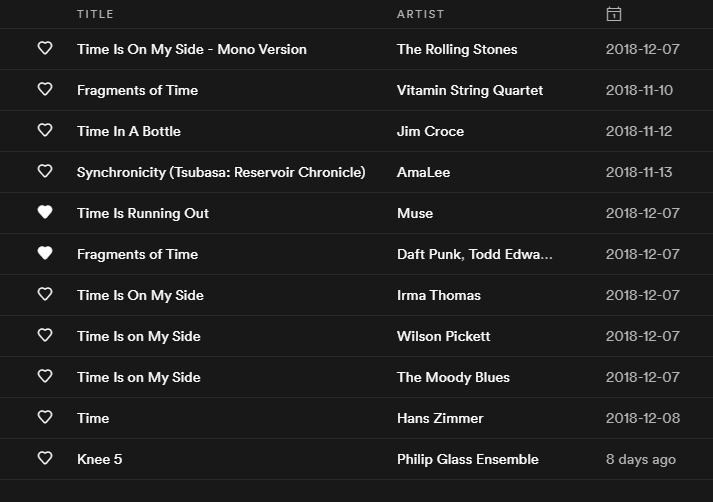Open Jim Croce artist page
This screenshot has width=713, height=502.
click(x=430, y=131)
